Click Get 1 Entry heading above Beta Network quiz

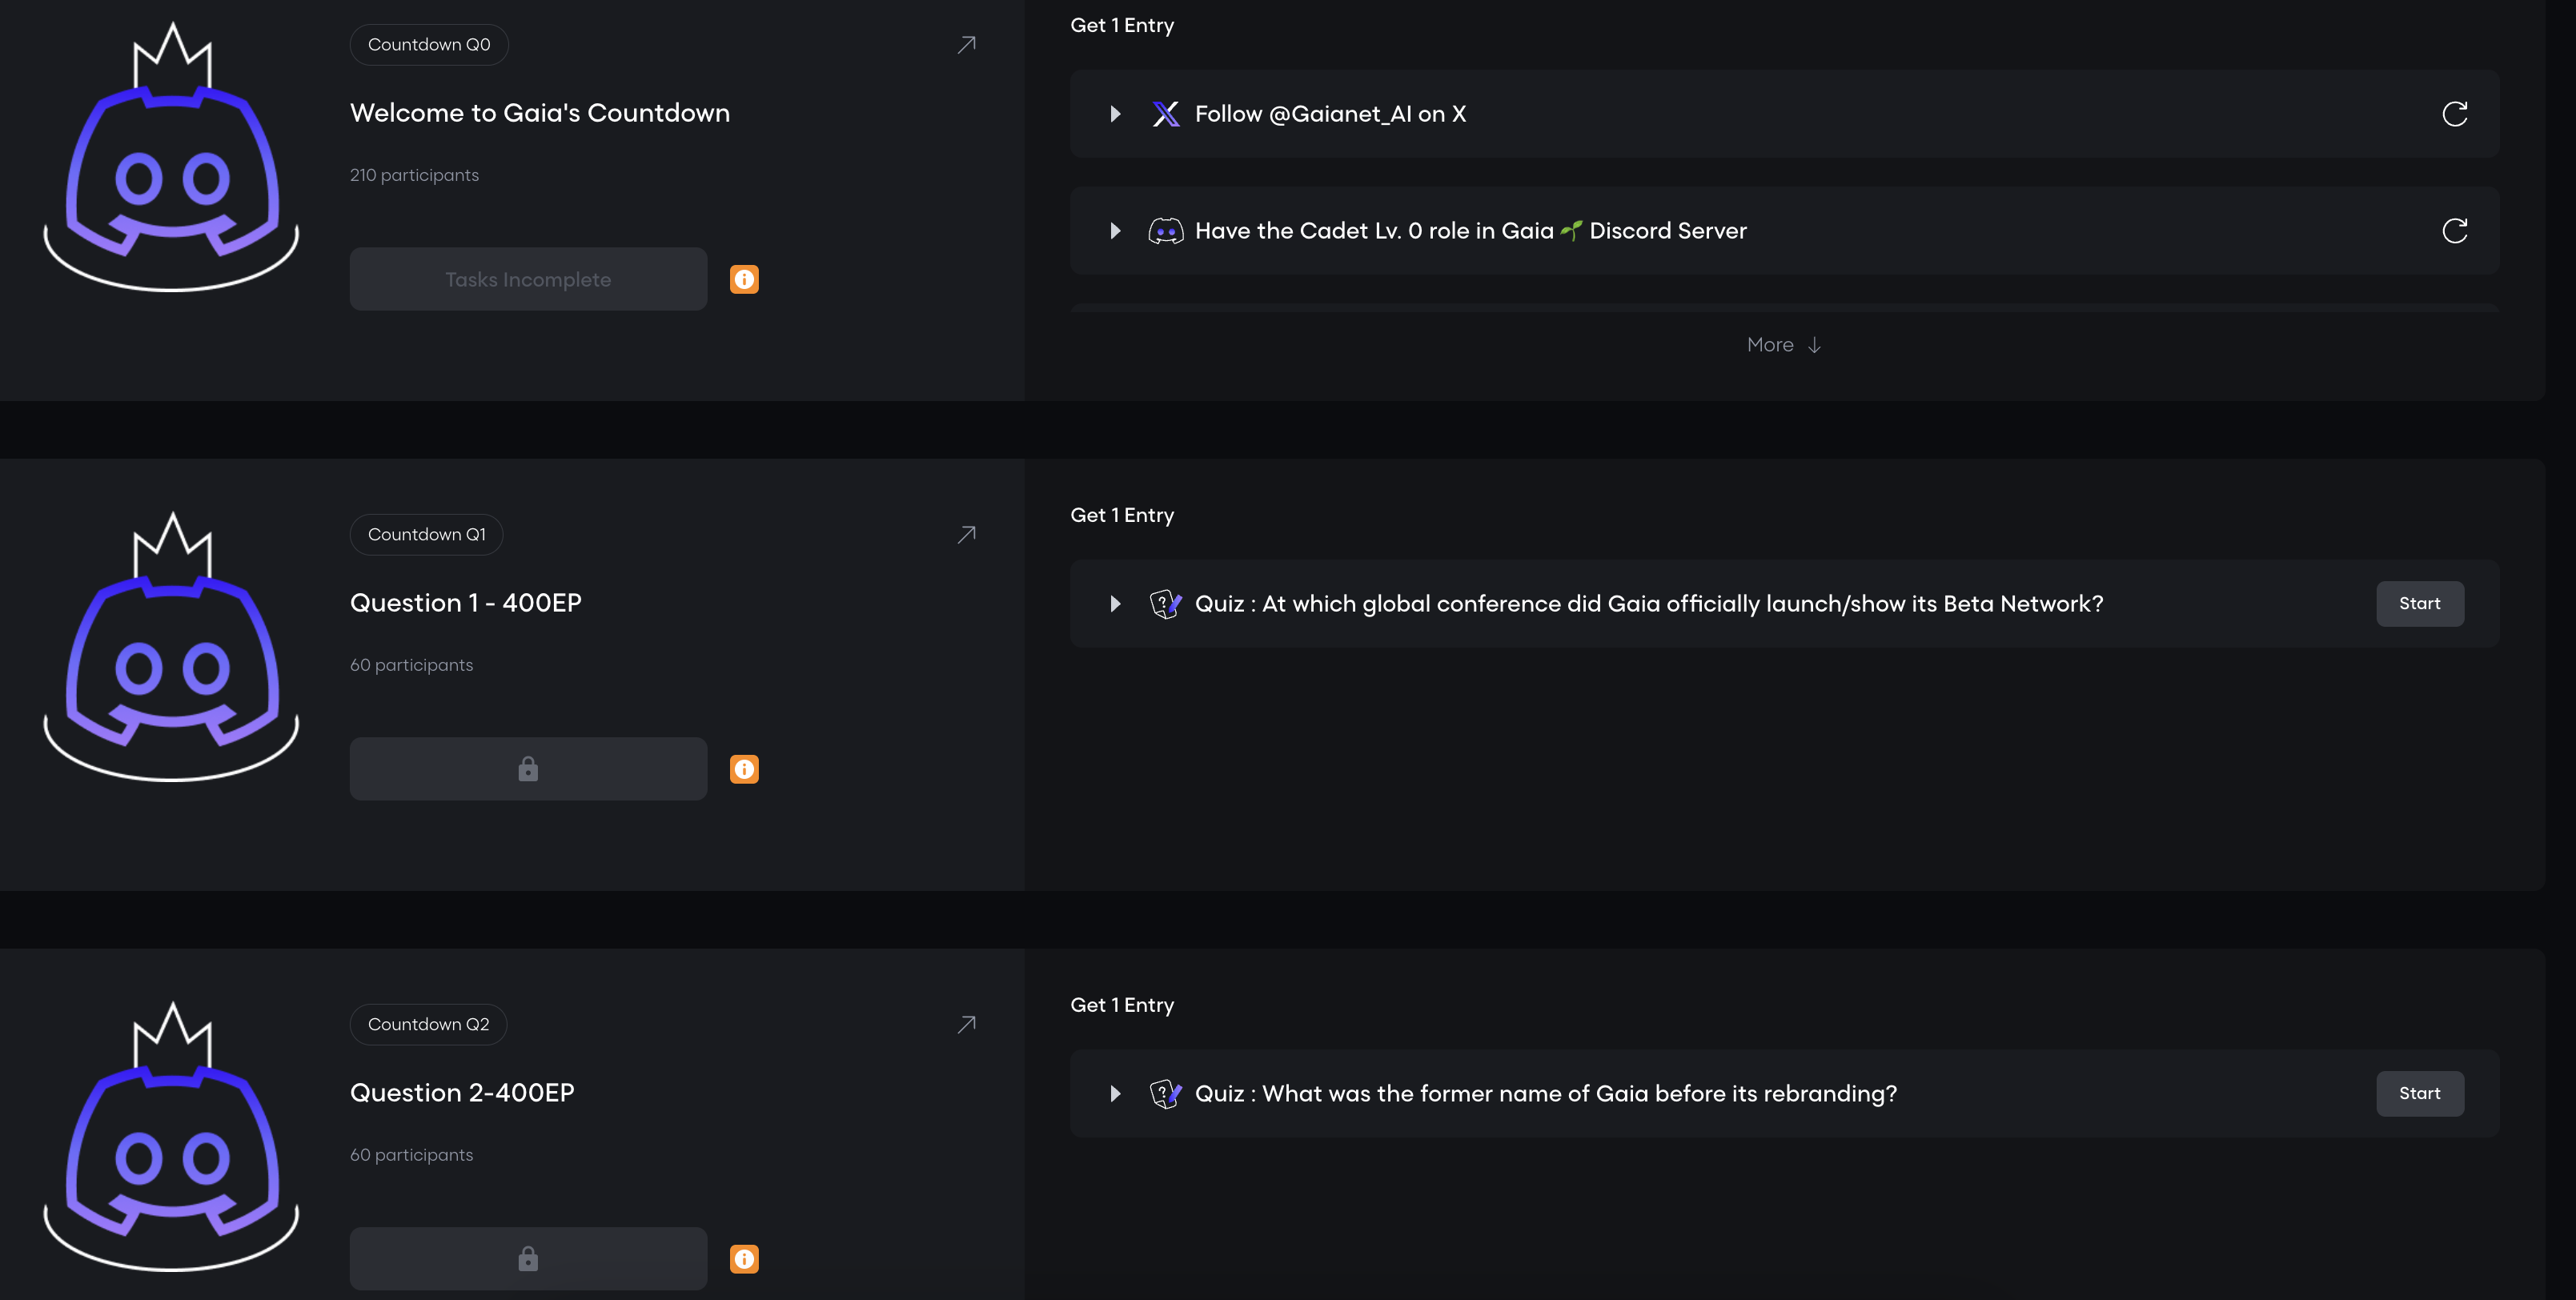1122,516
